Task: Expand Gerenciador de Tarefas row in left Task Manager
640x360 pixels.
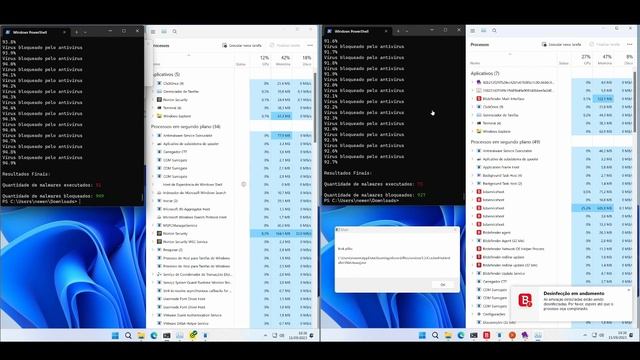Action: point(154,91)
